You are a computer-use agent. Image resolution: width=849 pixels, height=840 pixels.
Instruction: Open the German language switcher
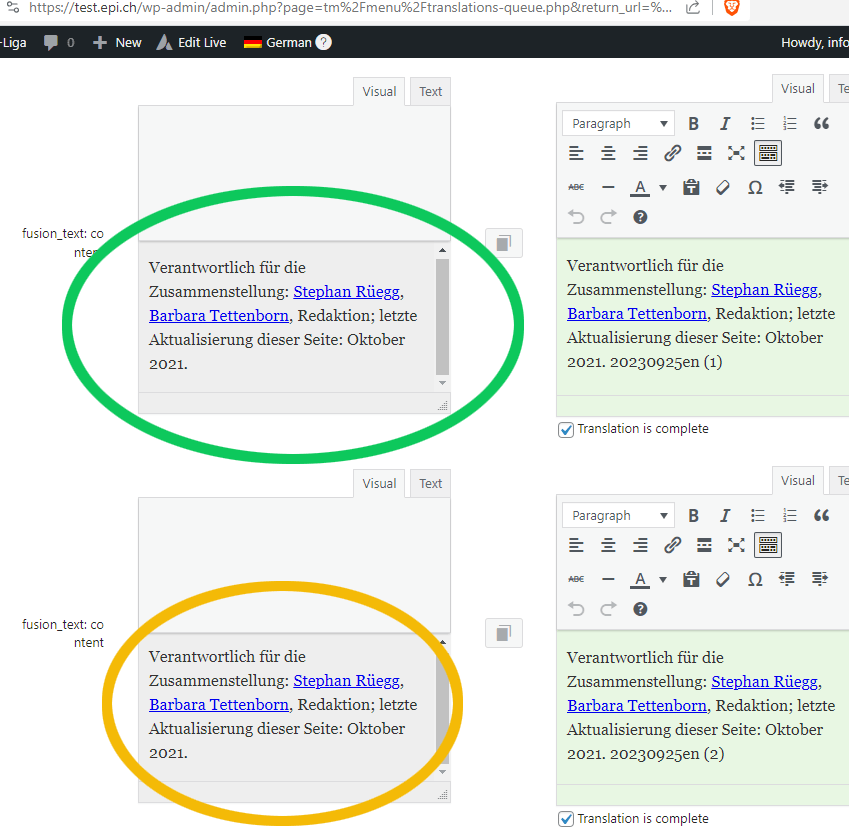pos(278,42)
